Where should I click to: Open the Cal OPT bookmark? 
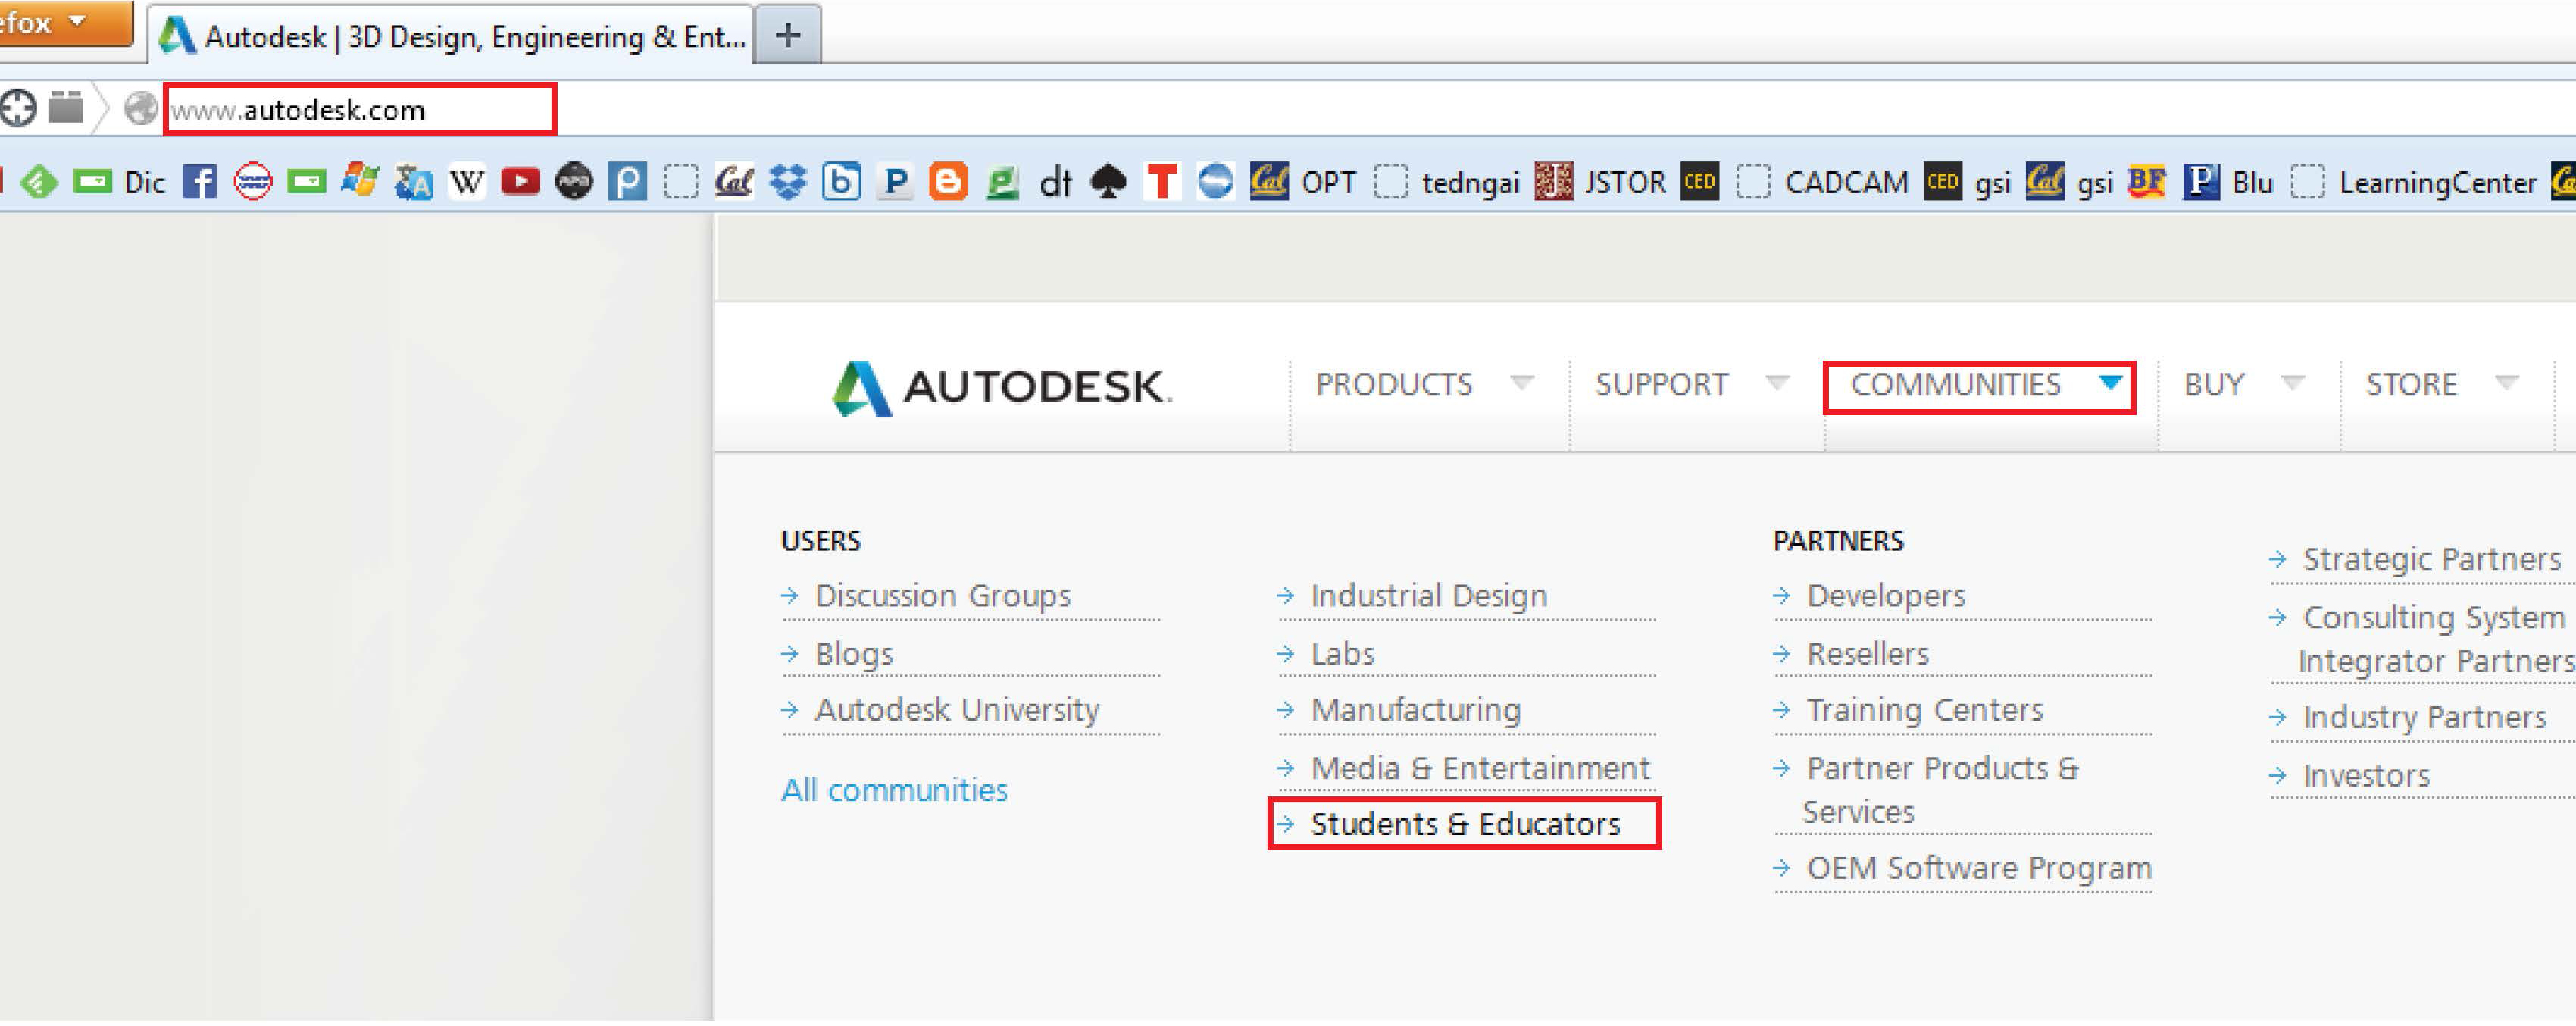click(x=1303, y=183)
